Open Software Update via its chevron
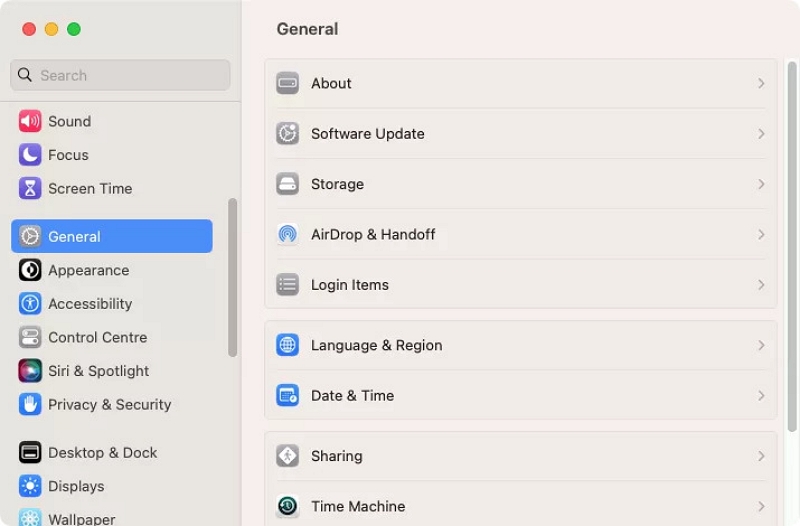Viewport: 800px width, 526px height. coord(761,134)
